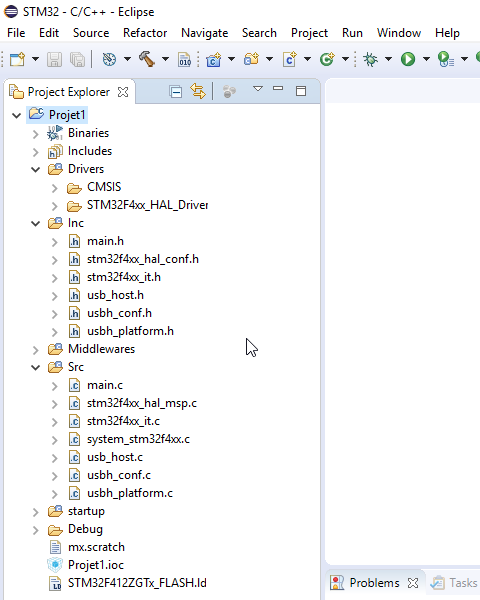
Task: Select the Projet1.ioc file
Action: (96, 565)
